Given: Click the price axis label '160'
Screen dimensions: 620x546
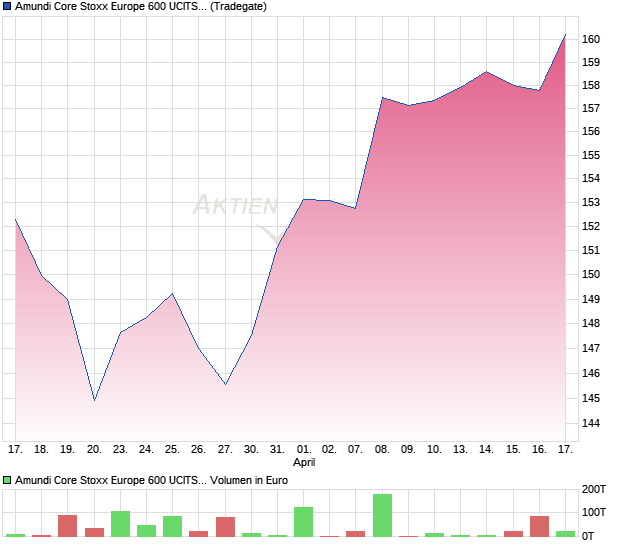Looking at the screenshot, I should coord(591,39).
